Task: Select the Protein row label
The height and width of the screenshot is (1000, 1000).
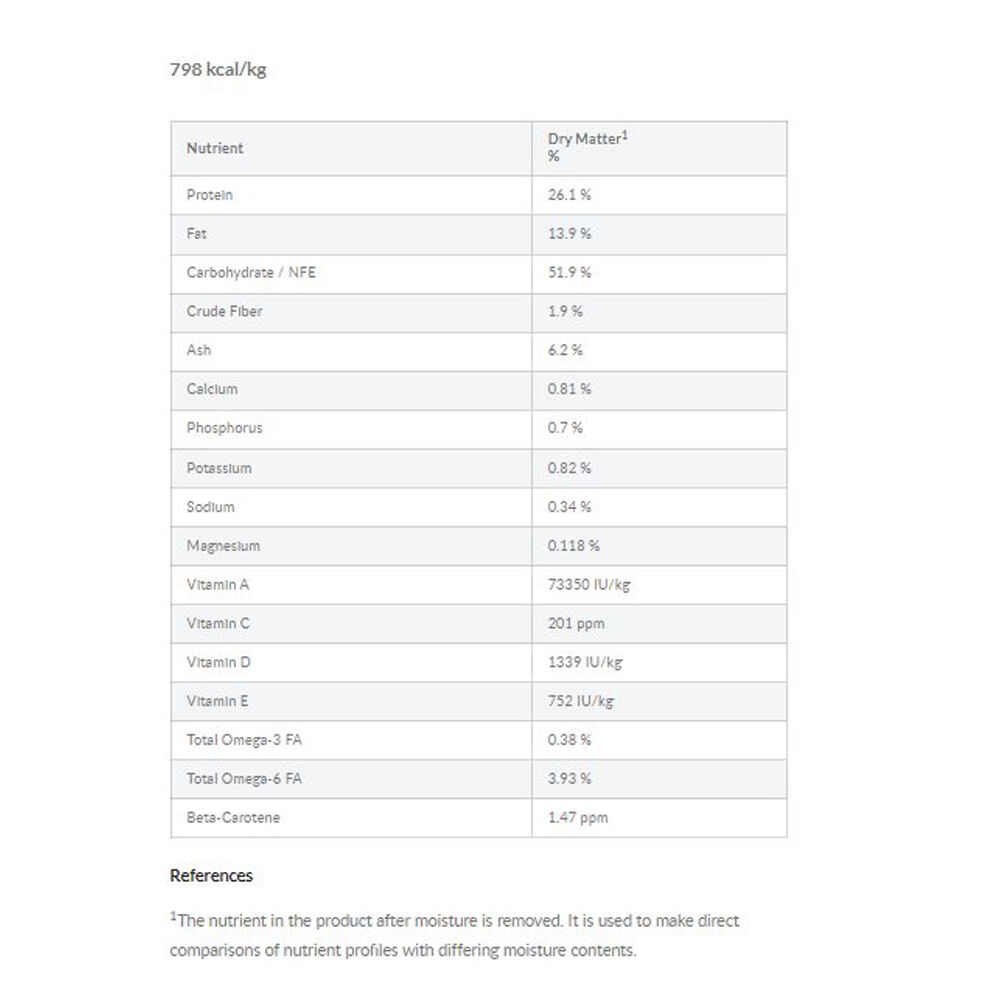Action: click(x=209, y=195)
